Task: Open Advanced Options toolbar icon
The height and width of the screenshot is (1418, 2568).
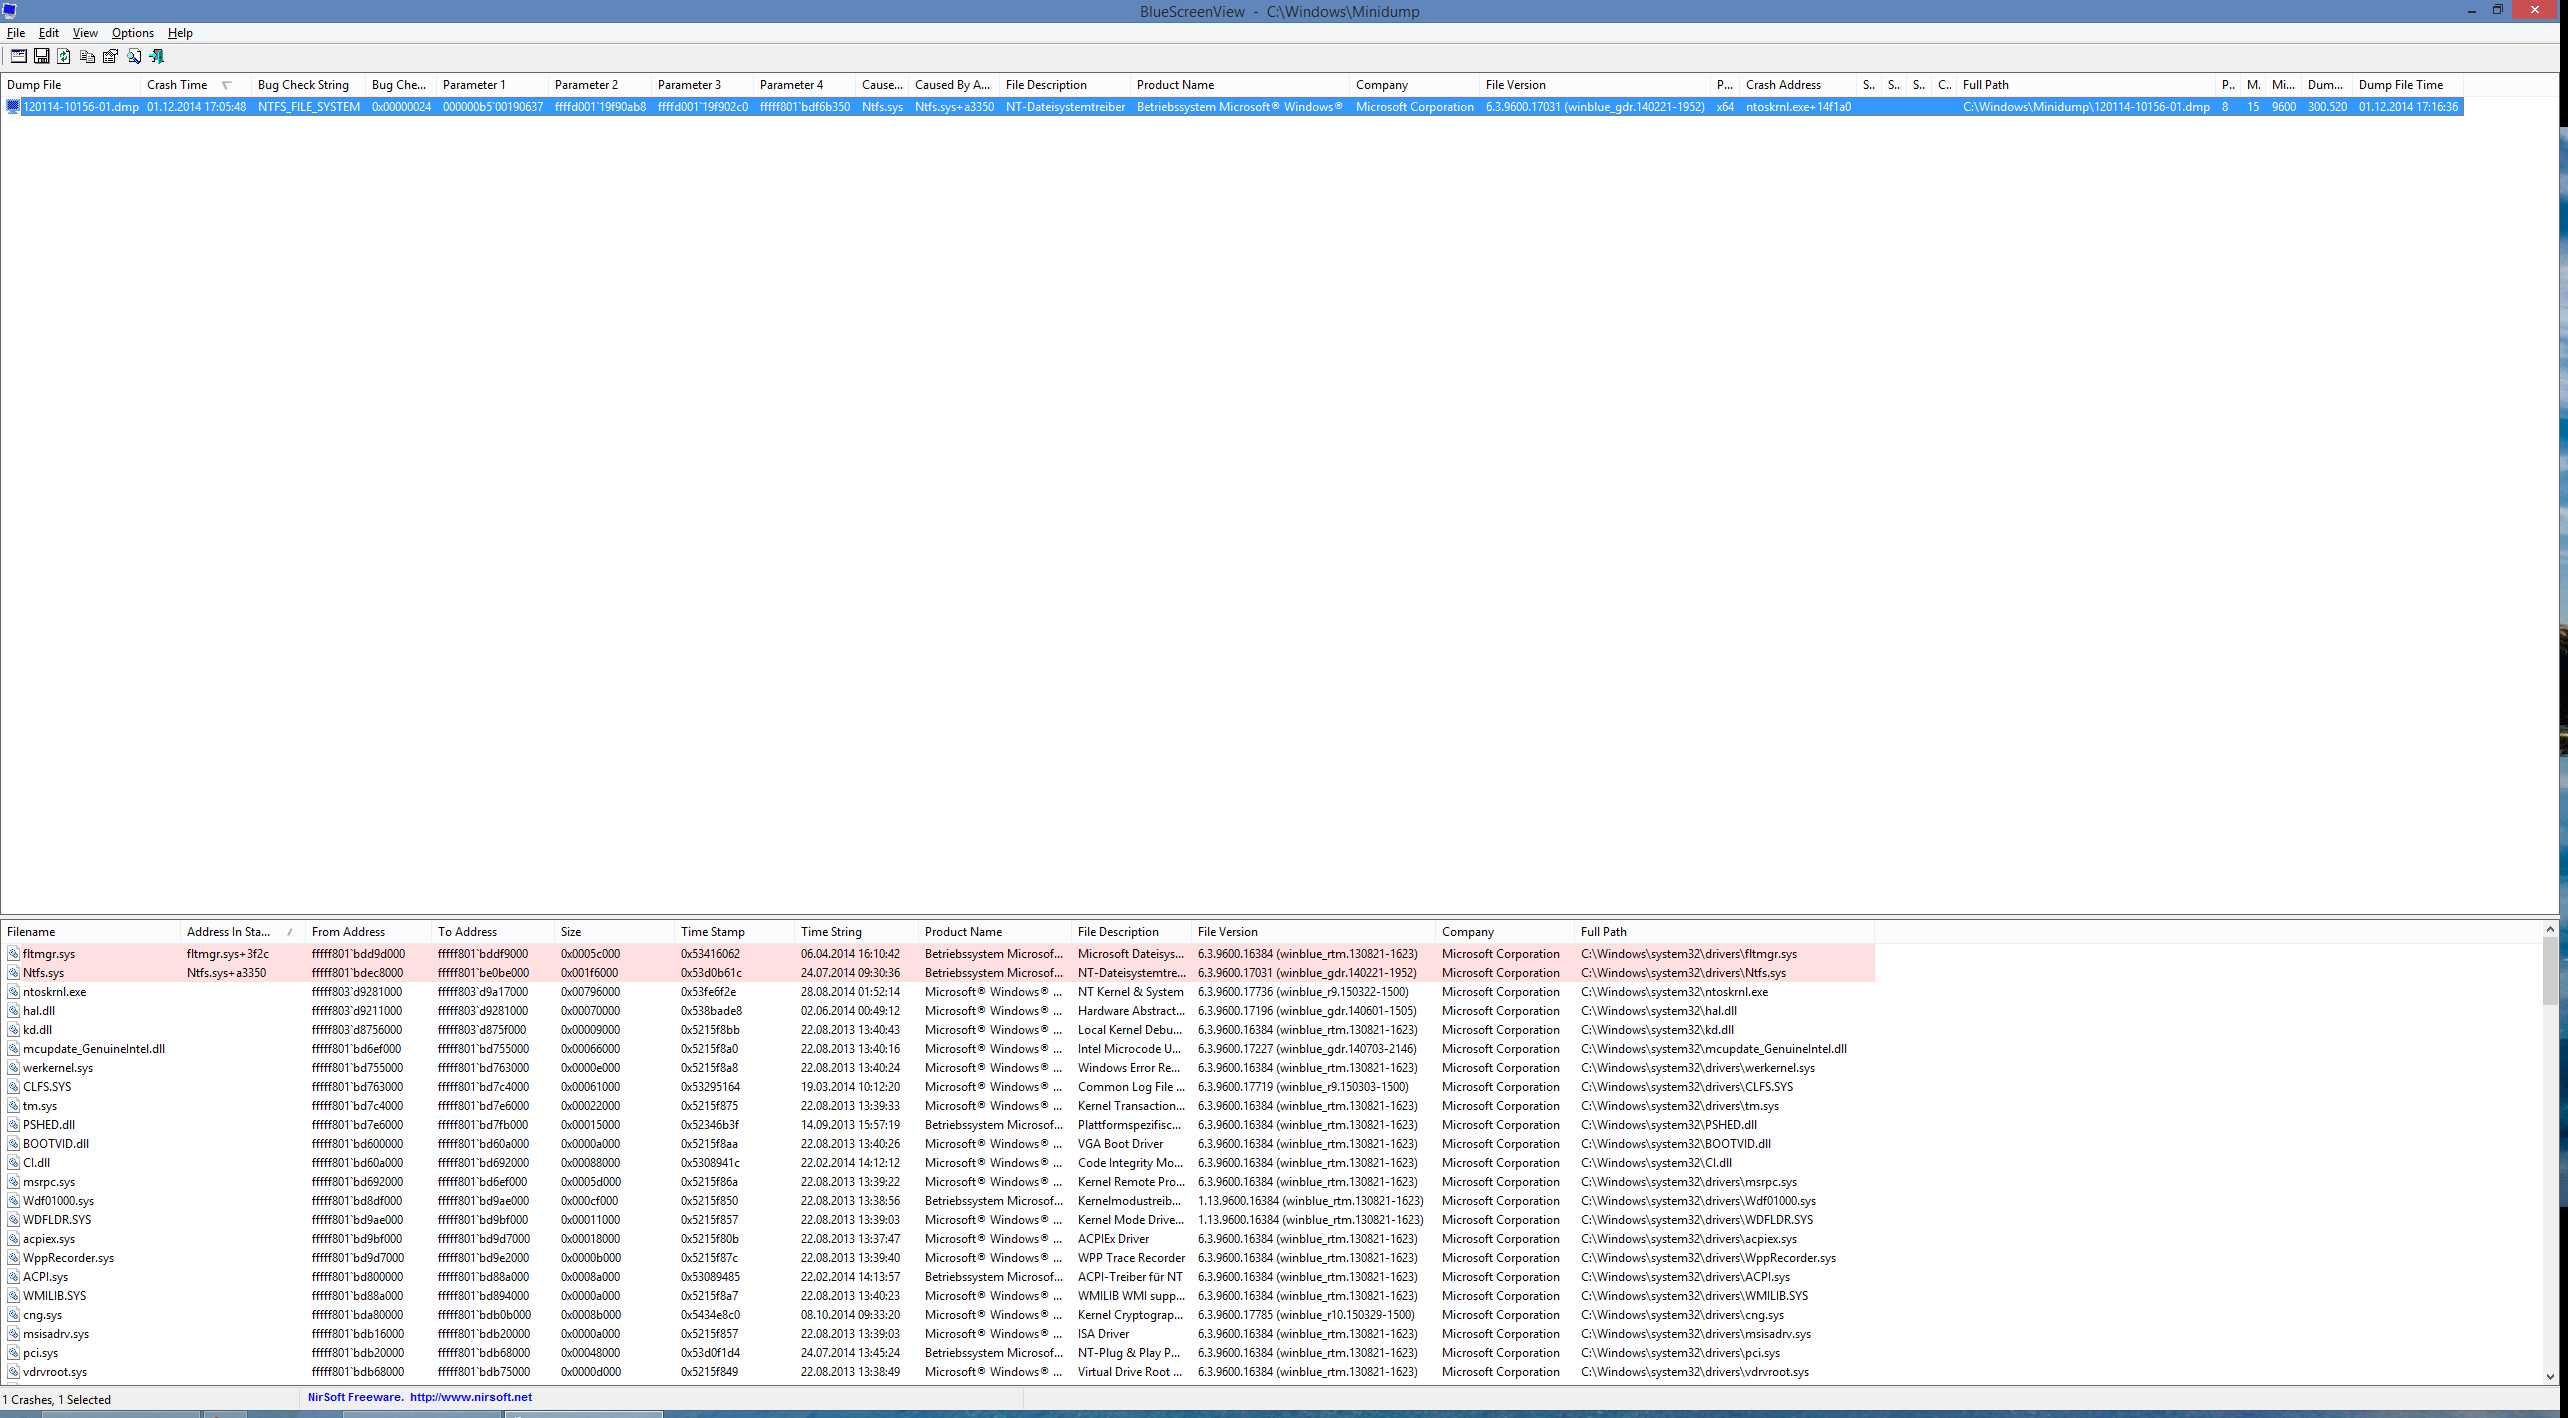Action: click(x=18, y=56)
